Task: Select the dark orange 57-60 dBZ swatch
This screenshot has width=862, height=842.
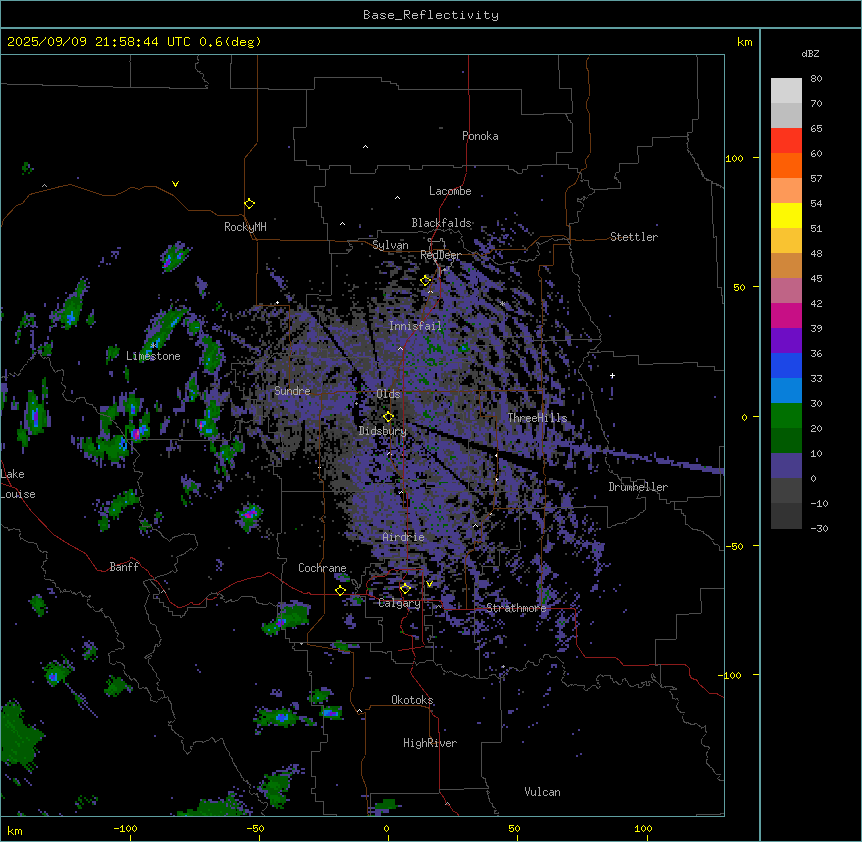Action: coord(786,165)
